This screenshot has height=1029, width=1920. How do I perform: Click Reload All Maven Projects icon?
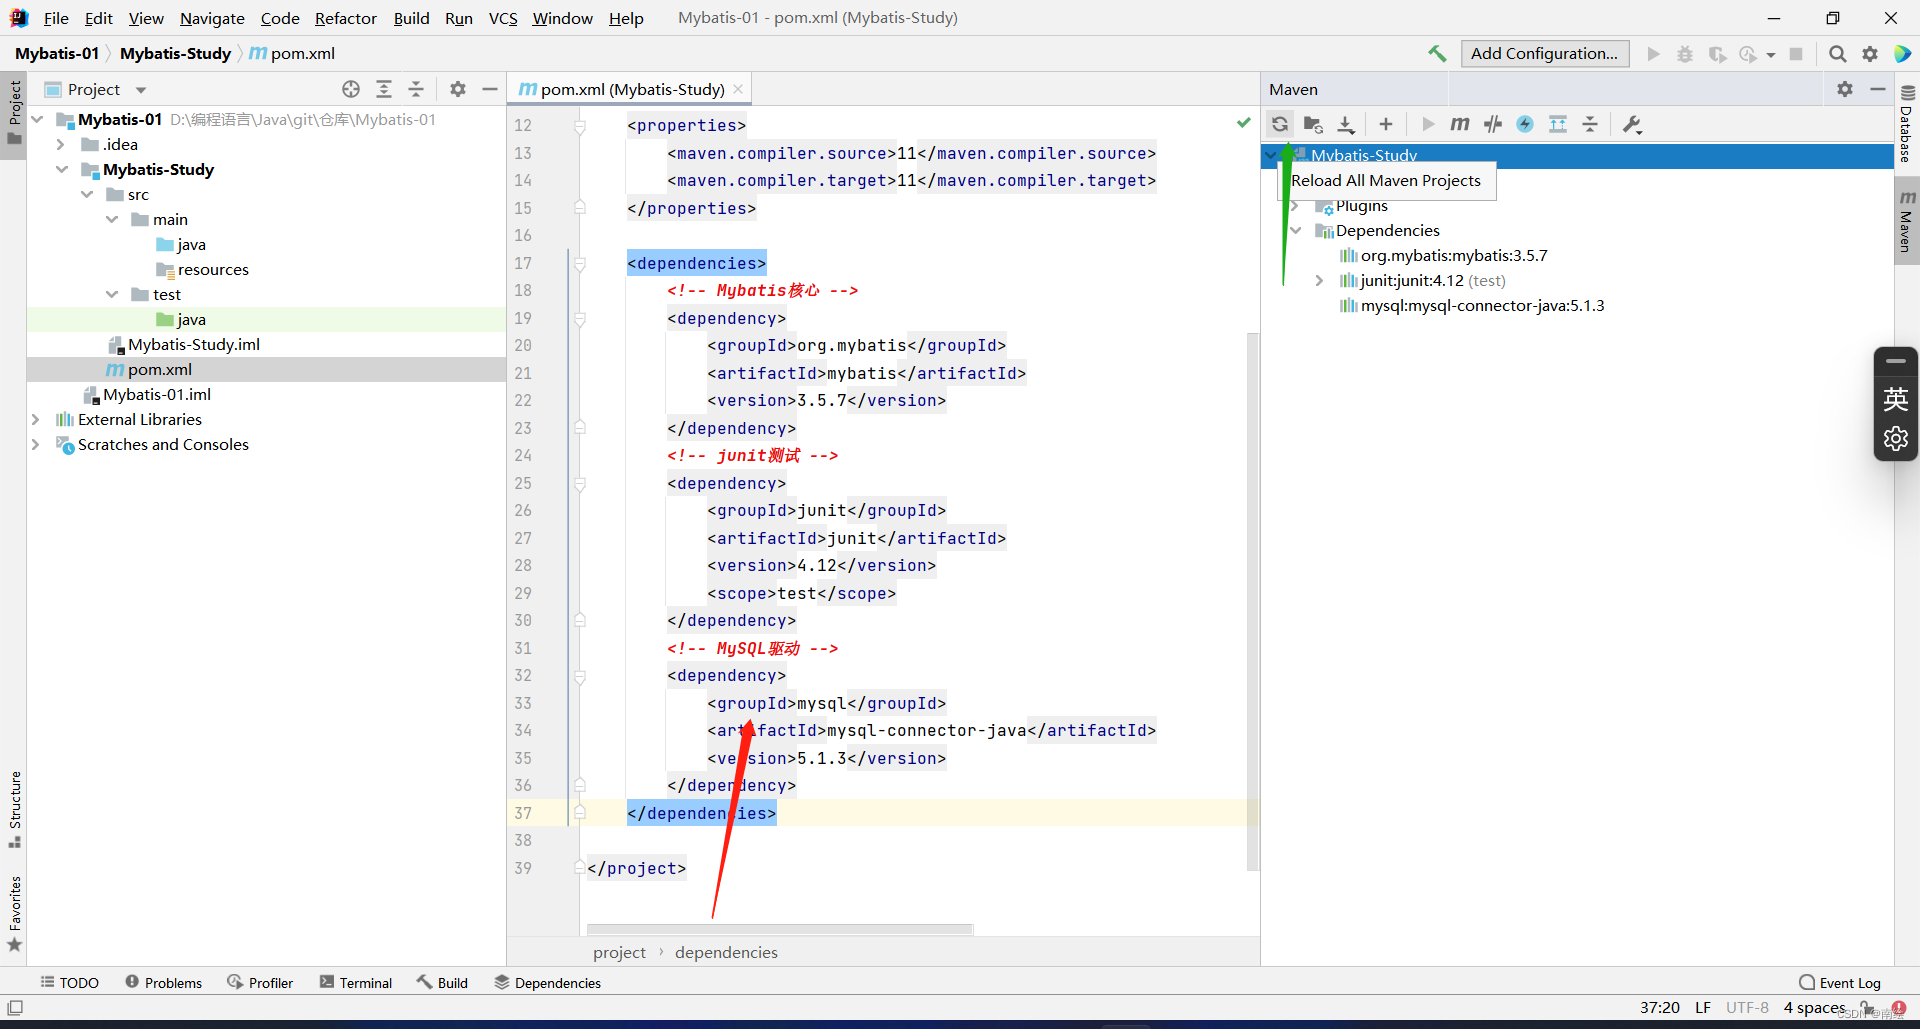click(x=1280, y=124)
